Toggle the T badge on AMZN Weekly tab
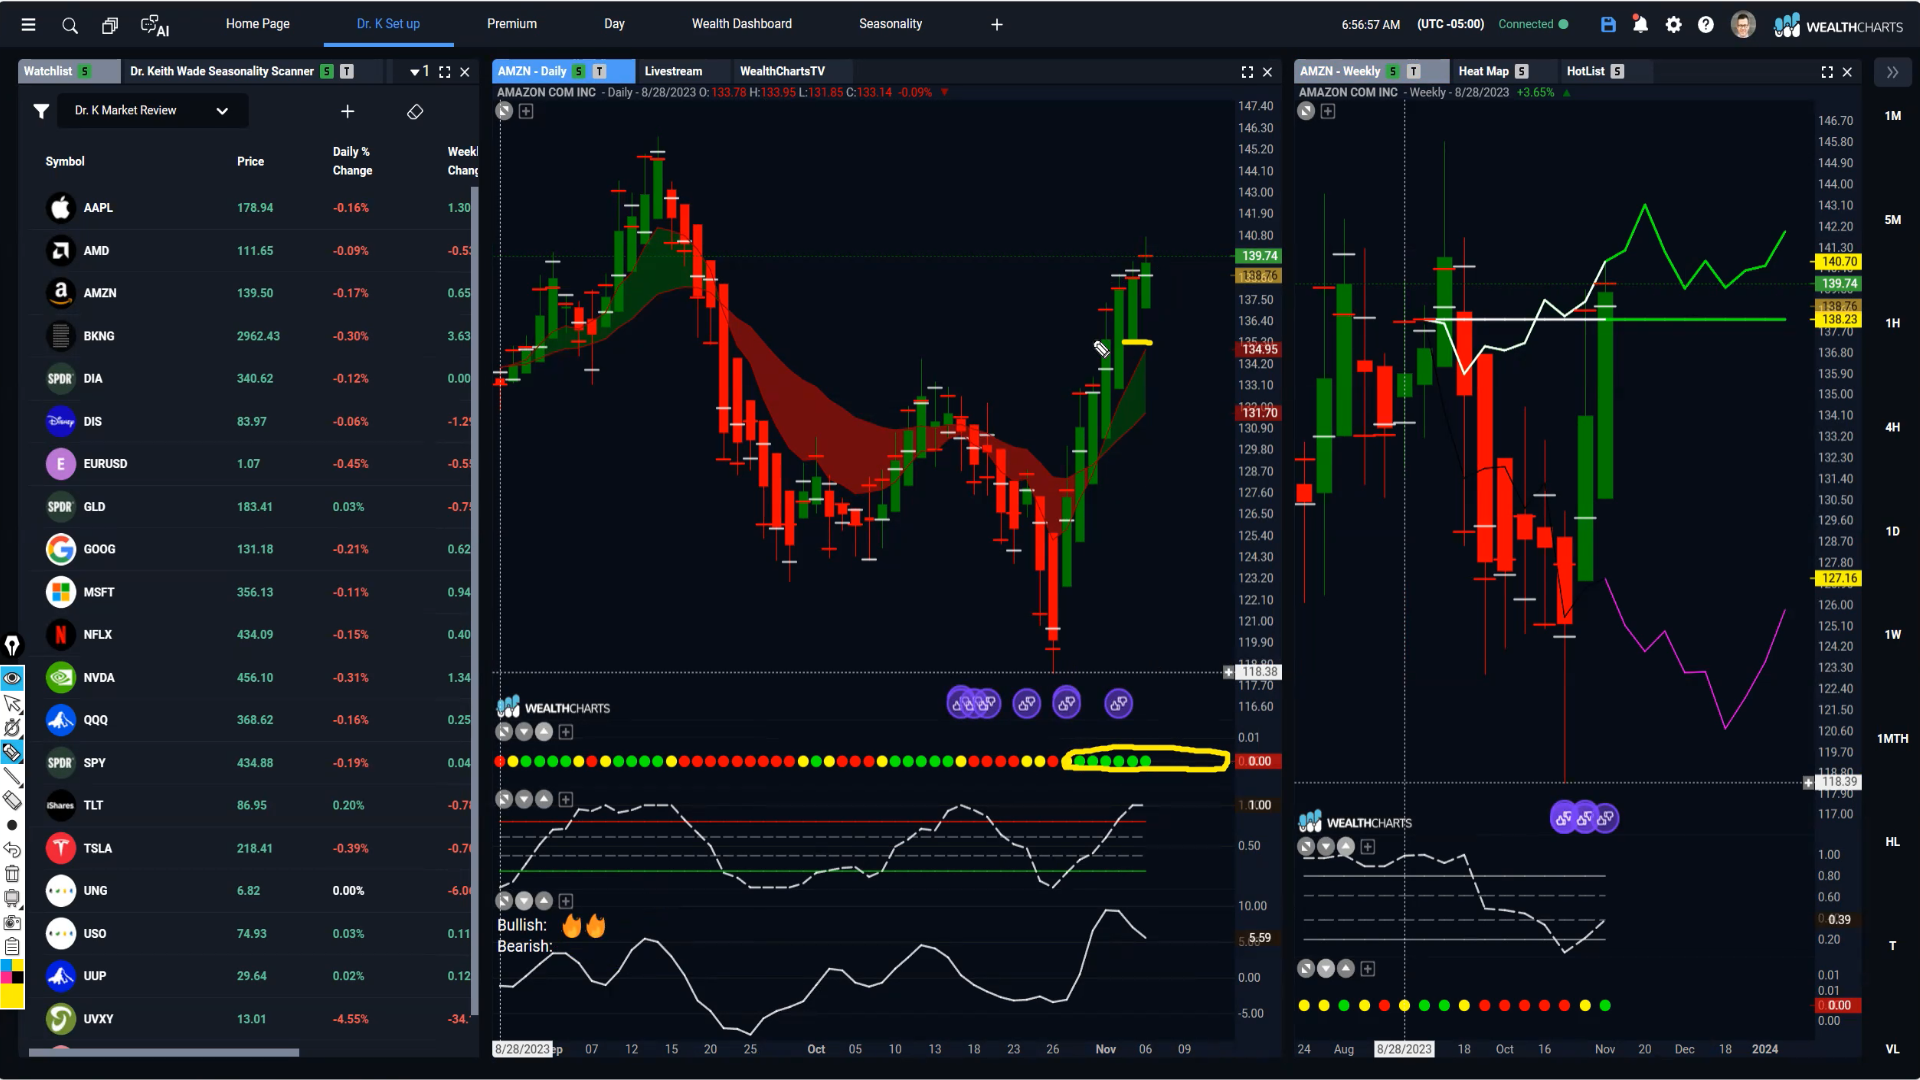Screen dimensions: 1920x1080 pos(1413,72)
